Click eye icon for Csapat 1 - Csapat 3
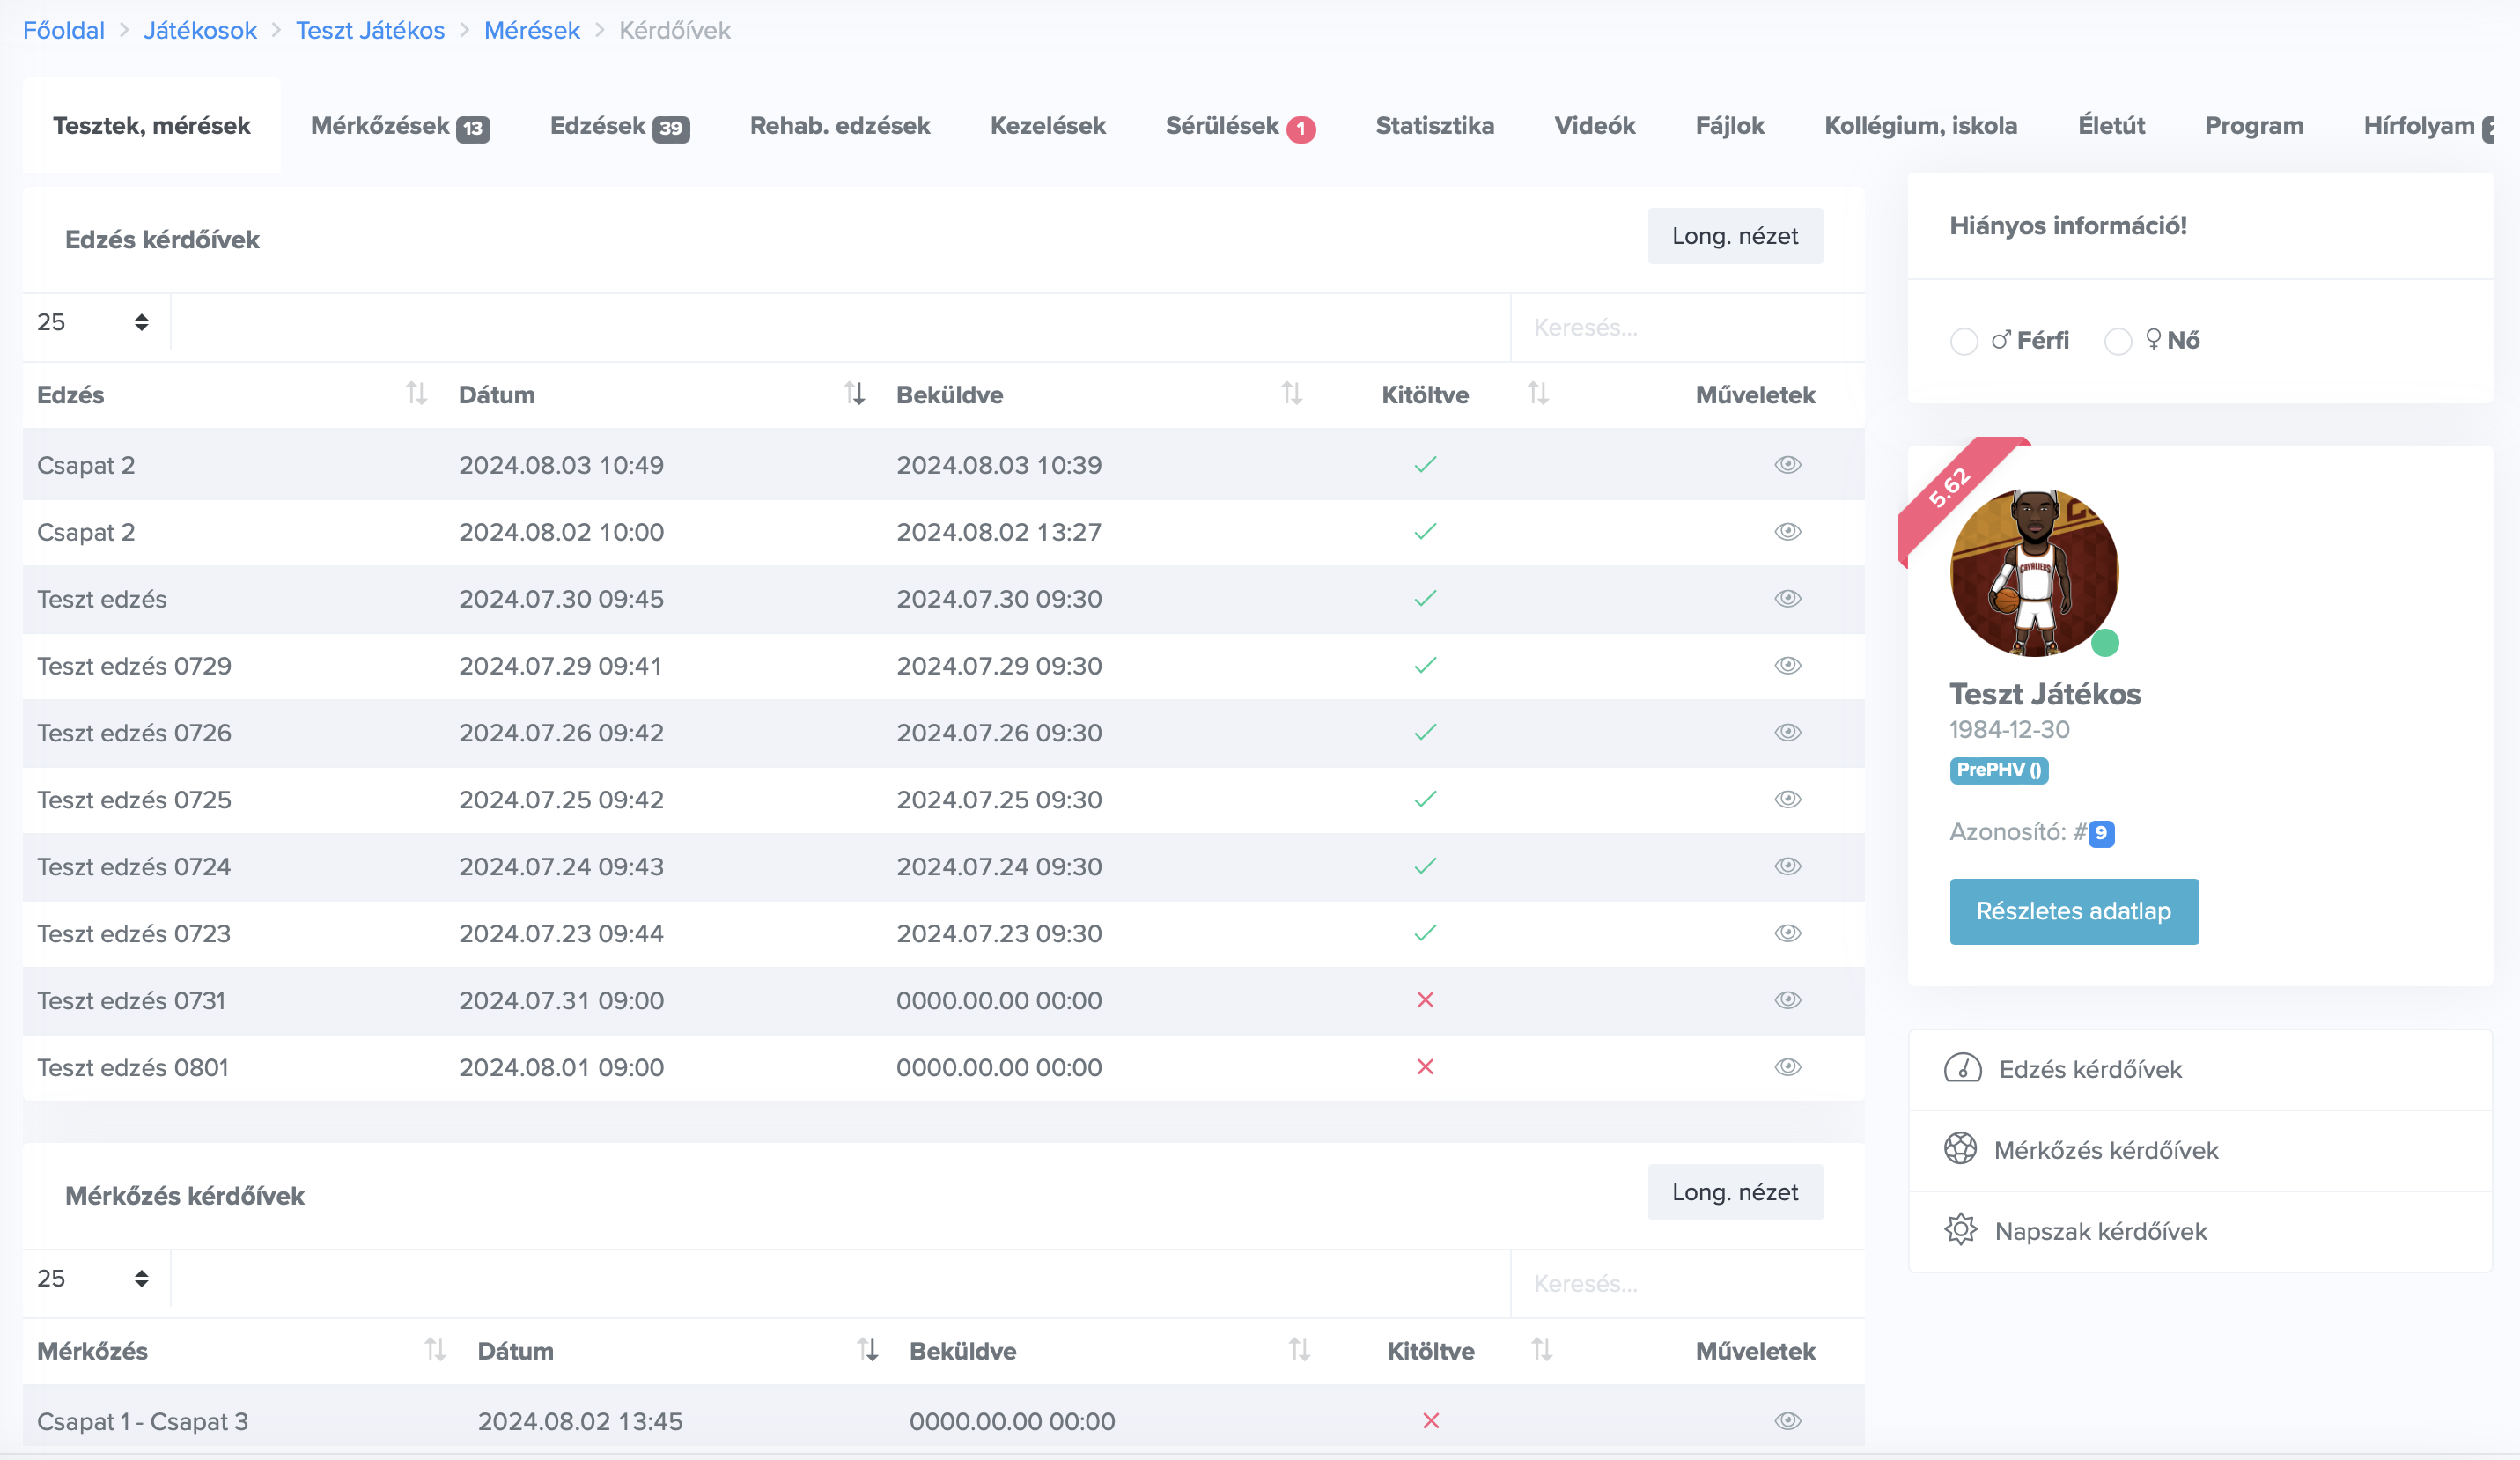The image size is (2520, 1460). (1787, 1421)
